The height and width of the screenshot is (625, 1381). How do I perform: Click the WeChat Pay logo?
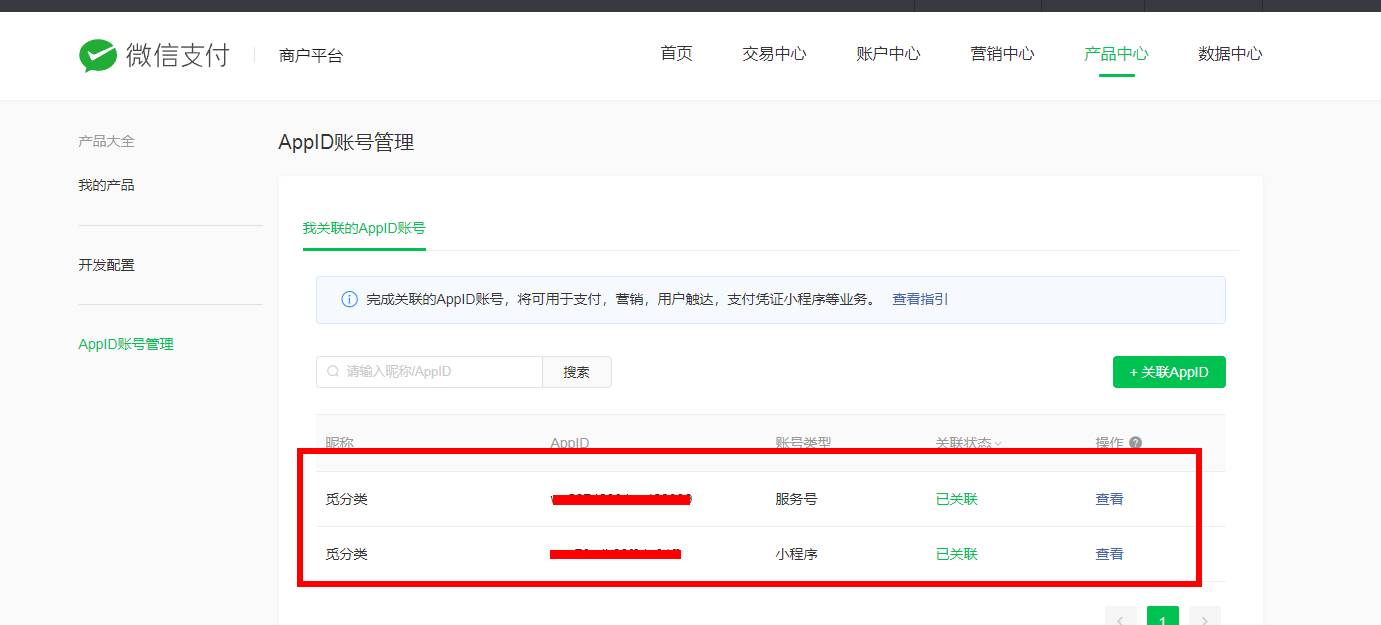pos(154,55)
